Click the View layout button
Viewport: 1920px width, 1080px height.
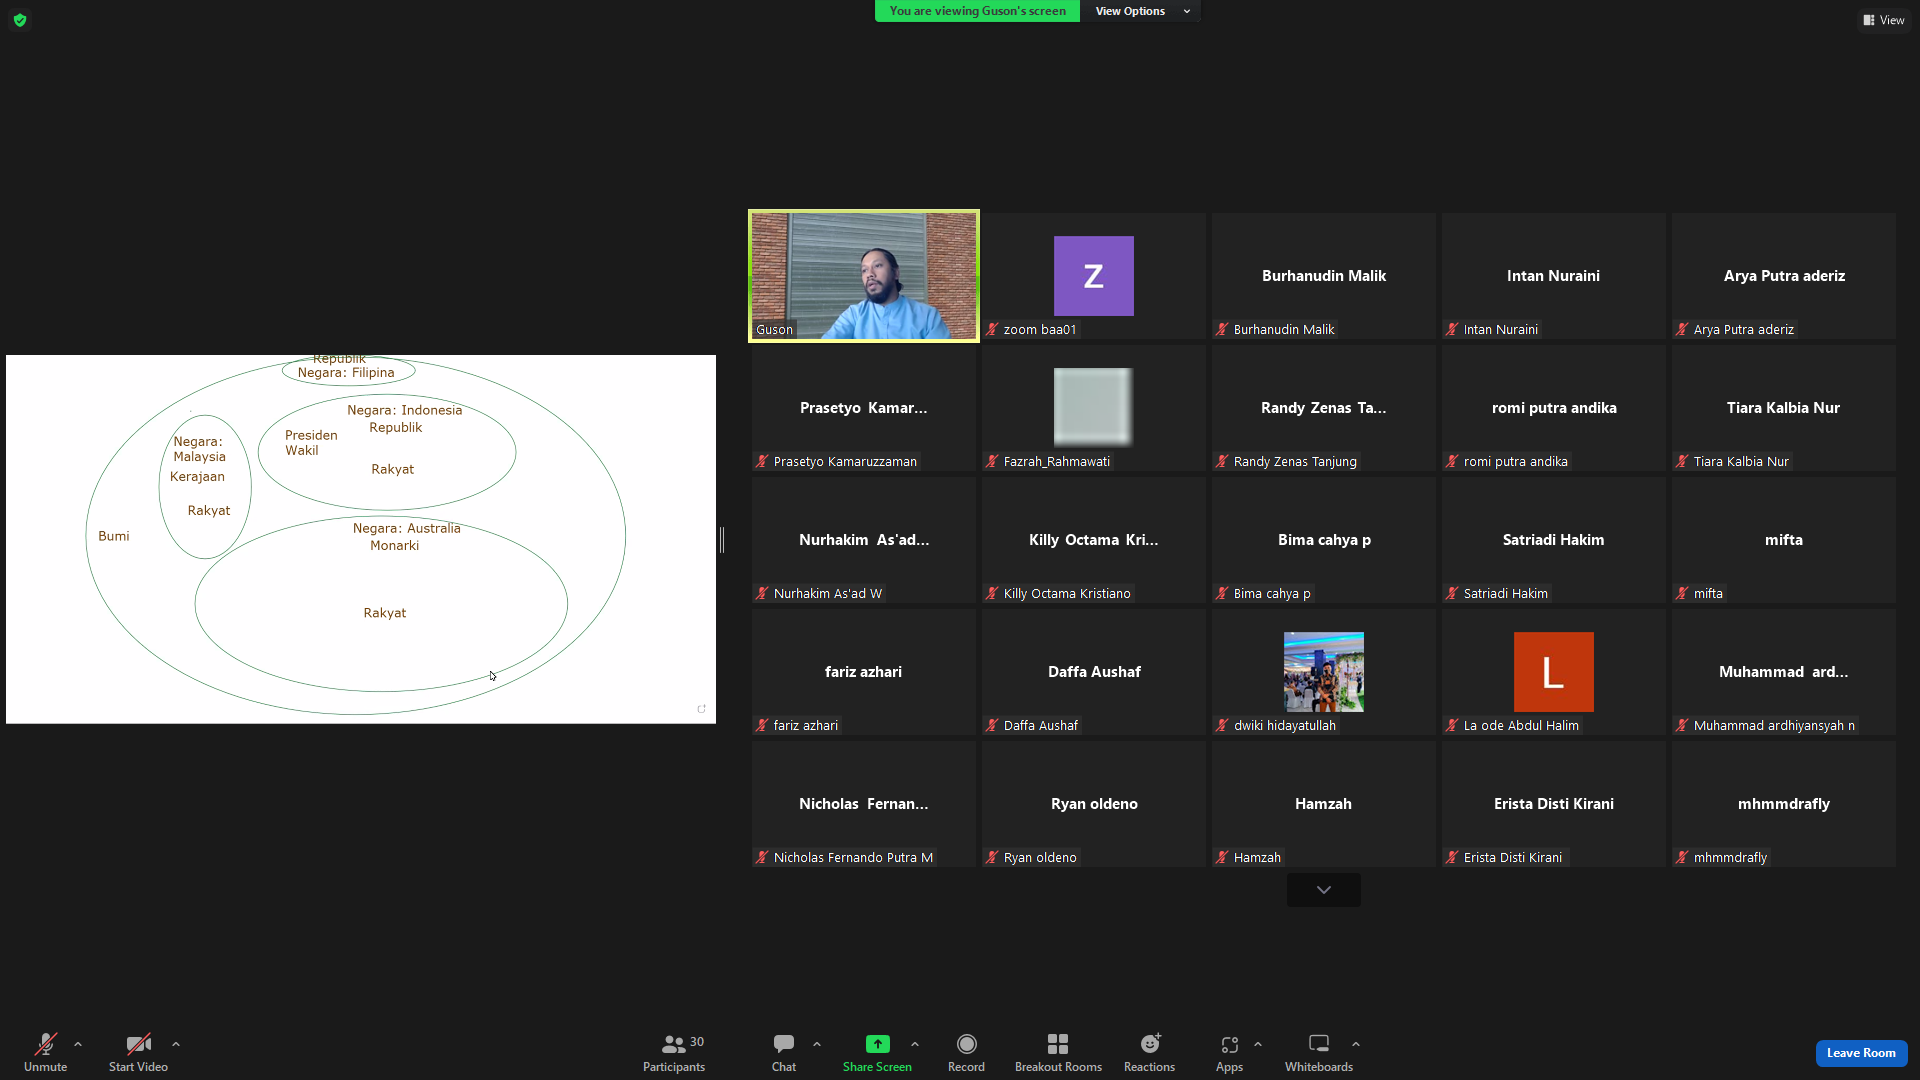pos(1884,20)
